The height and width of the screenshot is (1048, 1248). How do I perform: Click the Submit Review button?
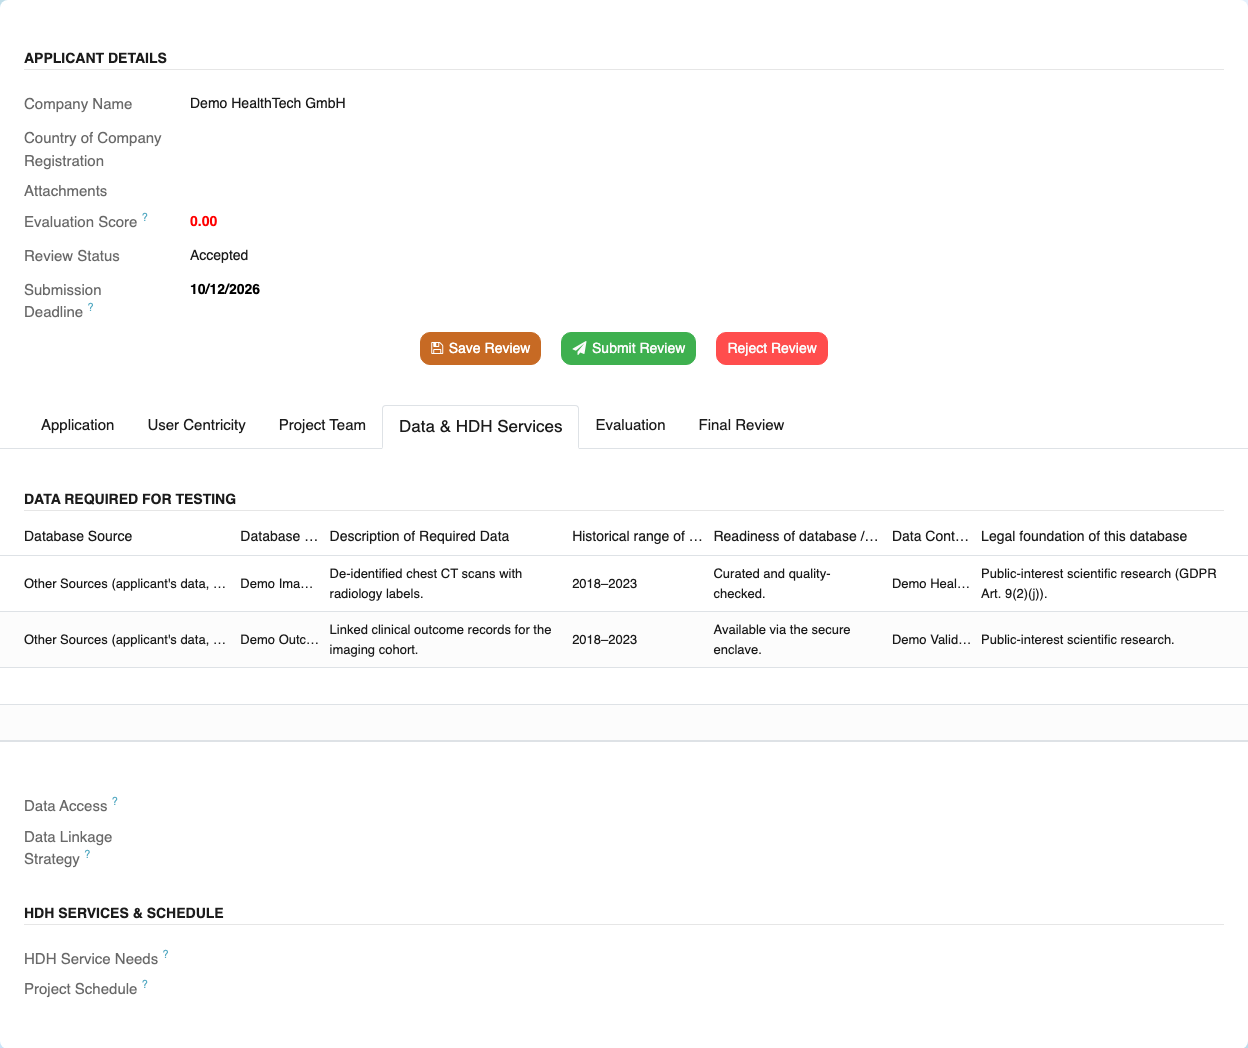628,348
